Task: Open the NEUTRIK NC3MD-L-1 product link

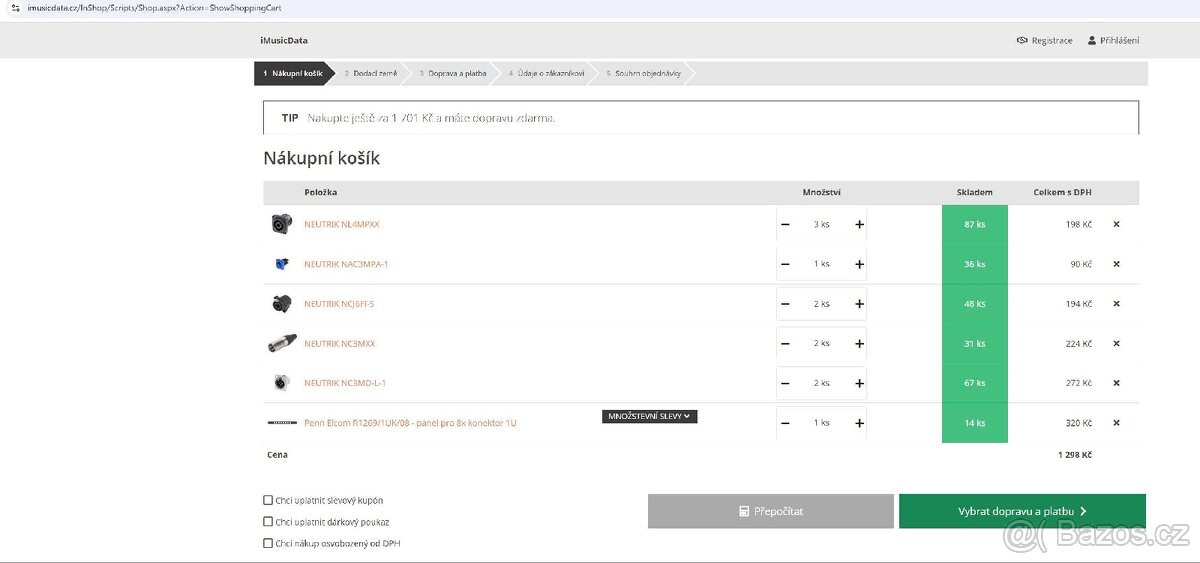Action: coord(345,383)
